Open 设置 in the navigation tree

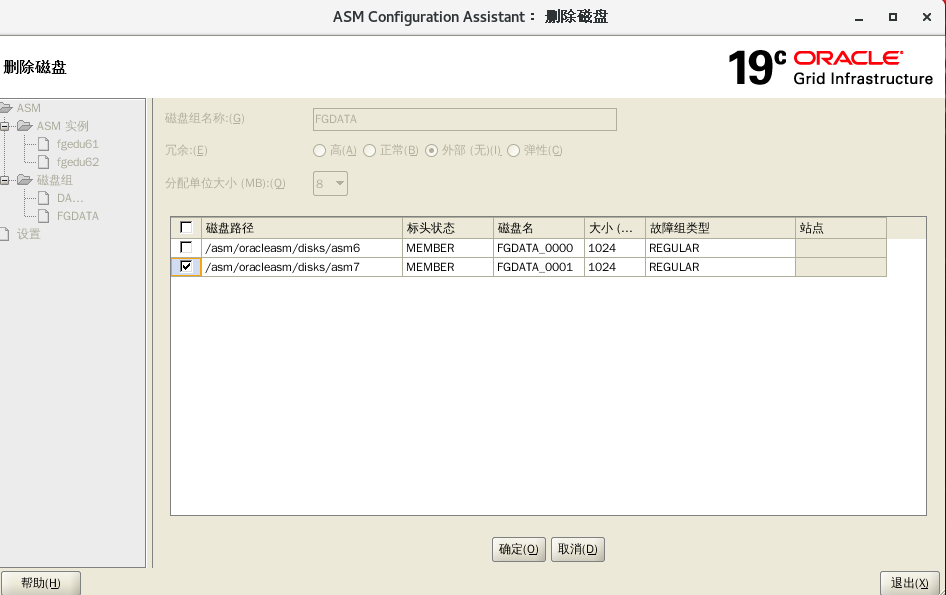[x=28, y=234]
